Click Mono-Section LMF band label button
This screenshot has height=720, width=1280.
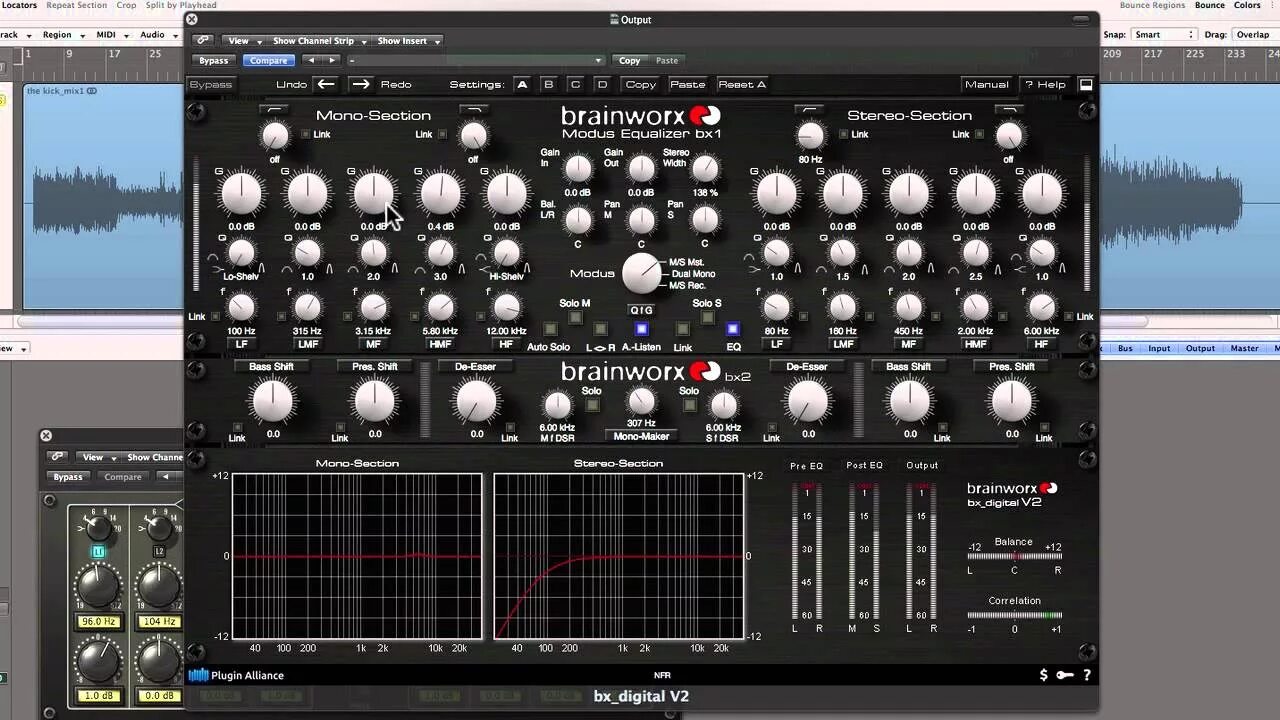coord(308,344)
